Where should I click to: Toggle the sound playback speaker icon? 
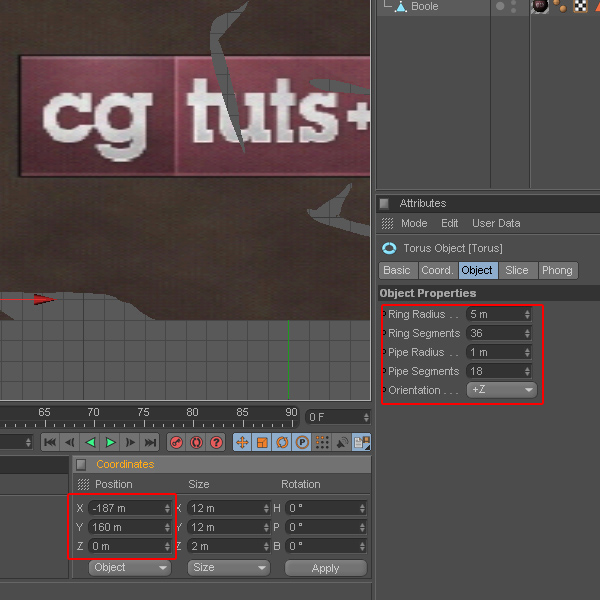(x=342, y=443)
